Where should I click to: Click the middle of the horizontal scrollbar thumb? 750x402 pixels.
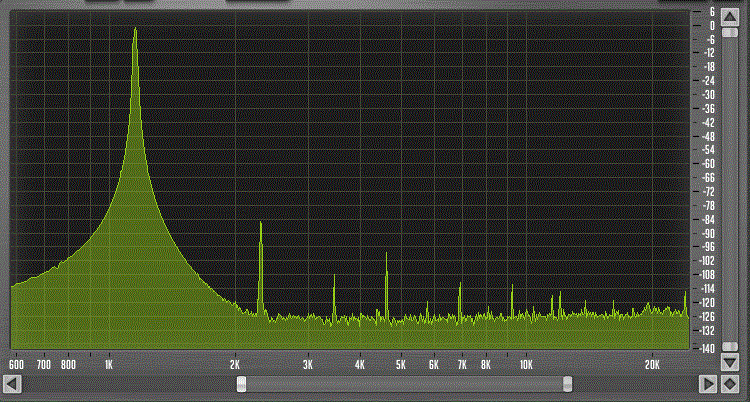[405, 384]
